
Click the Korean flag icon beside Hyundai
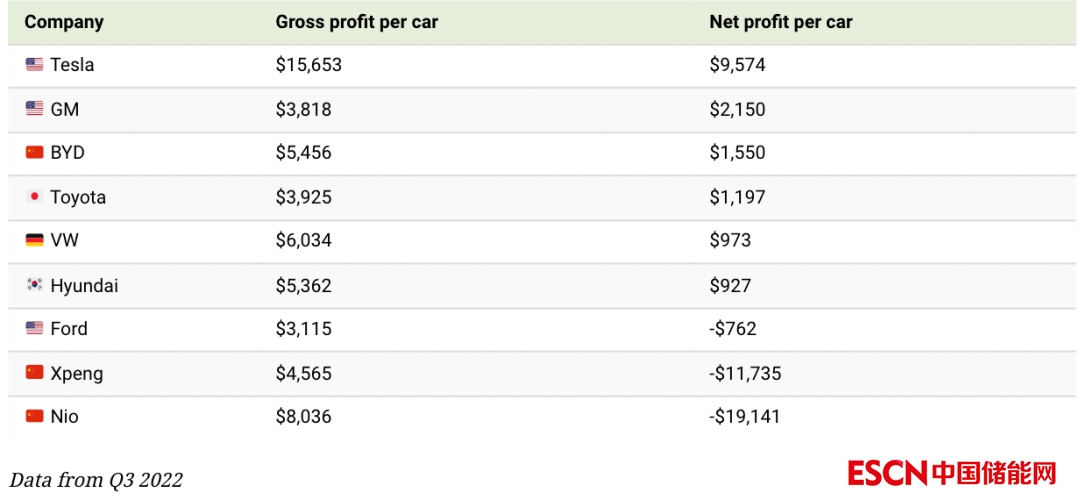(35, 285)
